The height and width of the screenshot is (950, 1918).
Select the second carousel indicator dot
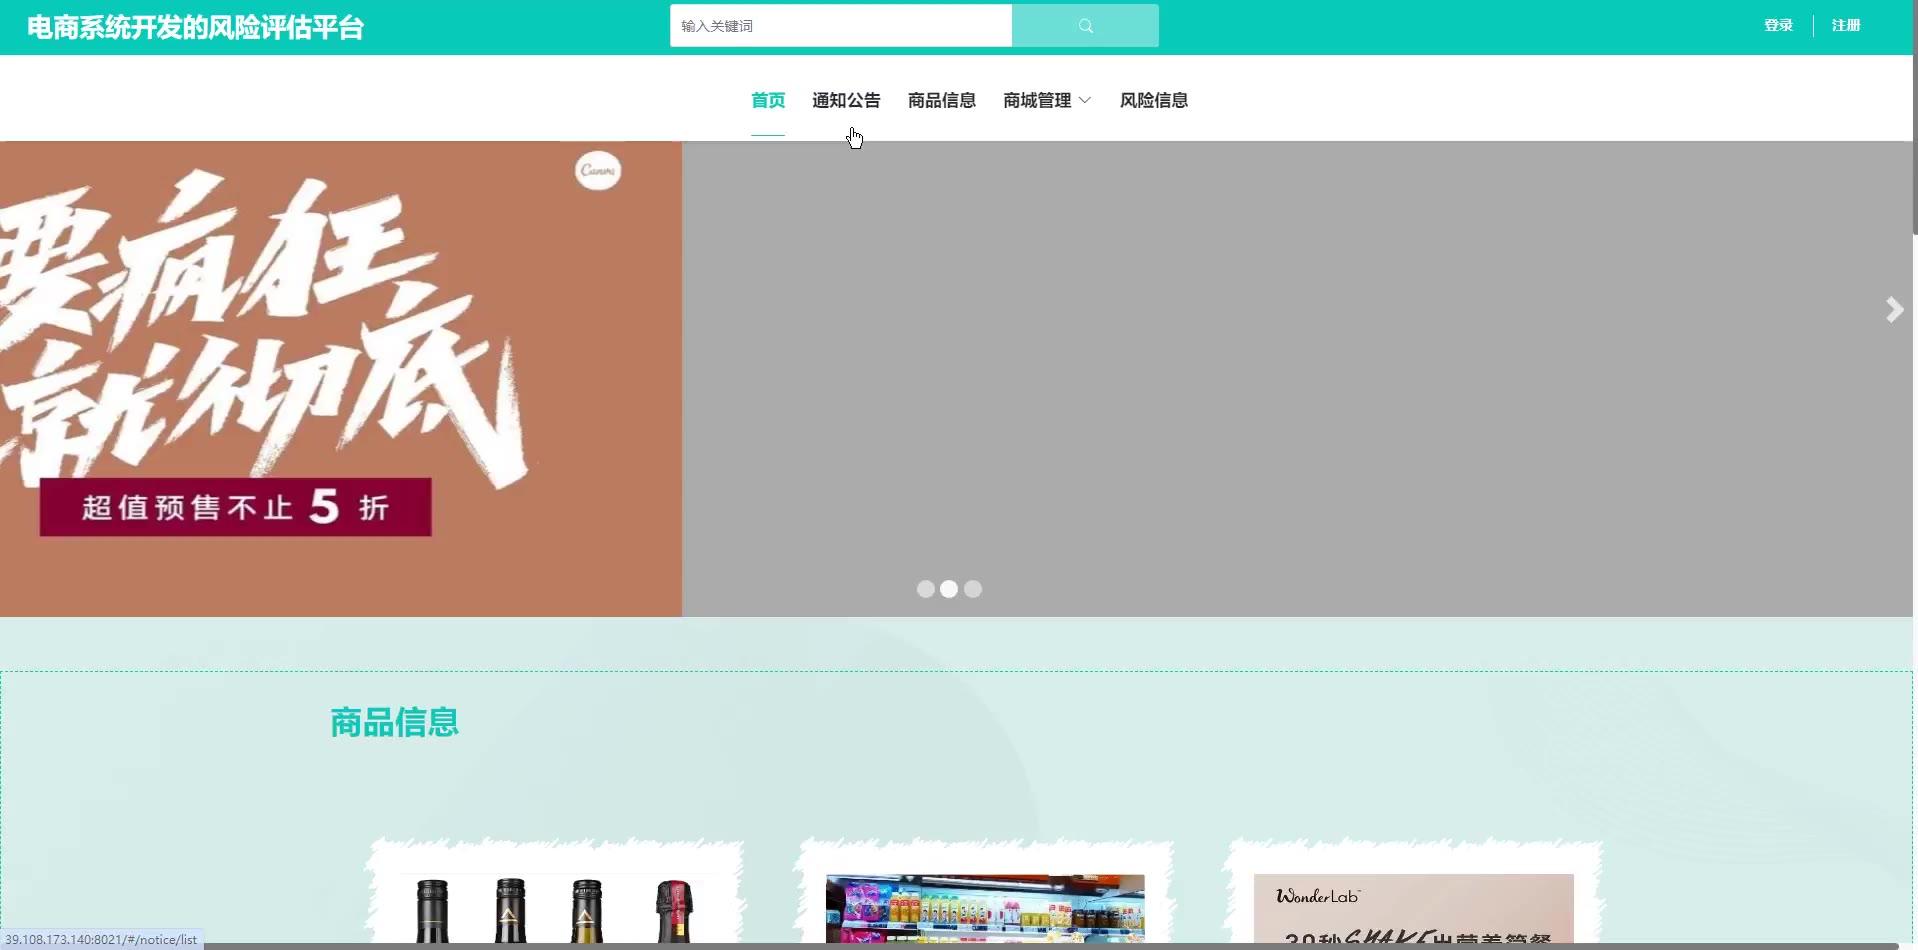pyautogui.click(x=949, y=589)
